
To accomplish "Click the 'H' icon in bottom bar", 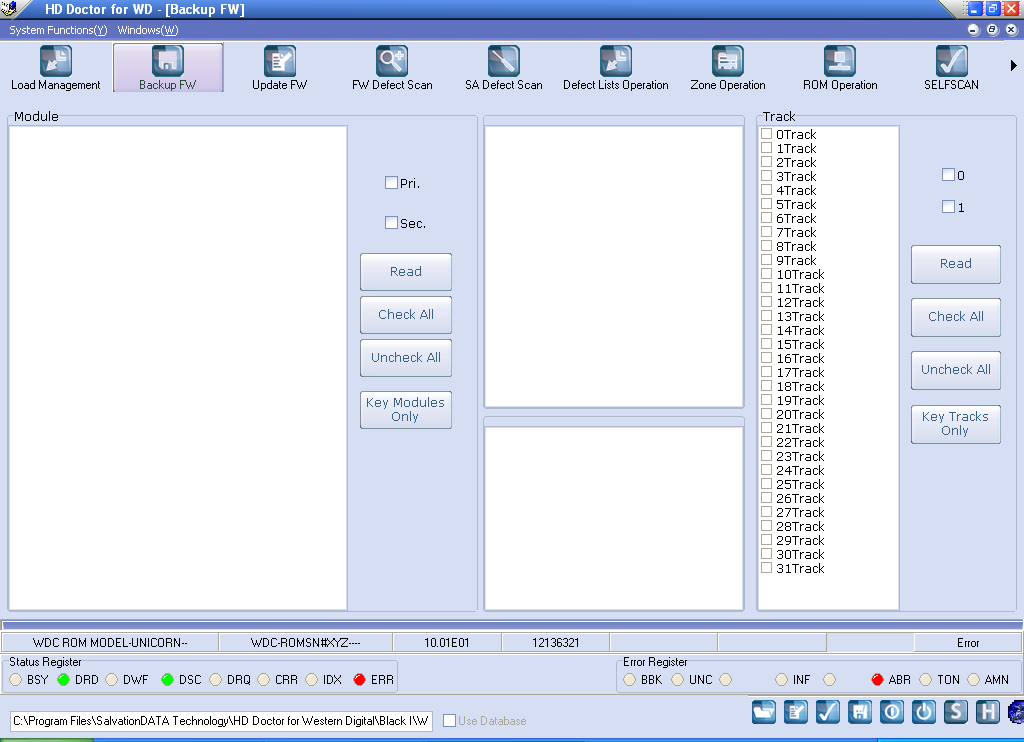I will 988,711.
